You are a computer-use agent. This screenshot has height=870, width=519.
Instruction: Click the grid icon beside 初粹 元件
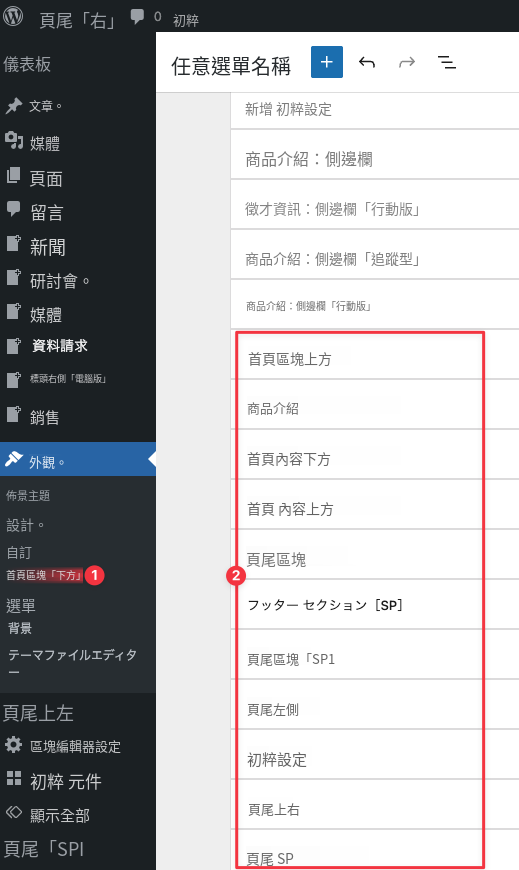coord(14,778)
